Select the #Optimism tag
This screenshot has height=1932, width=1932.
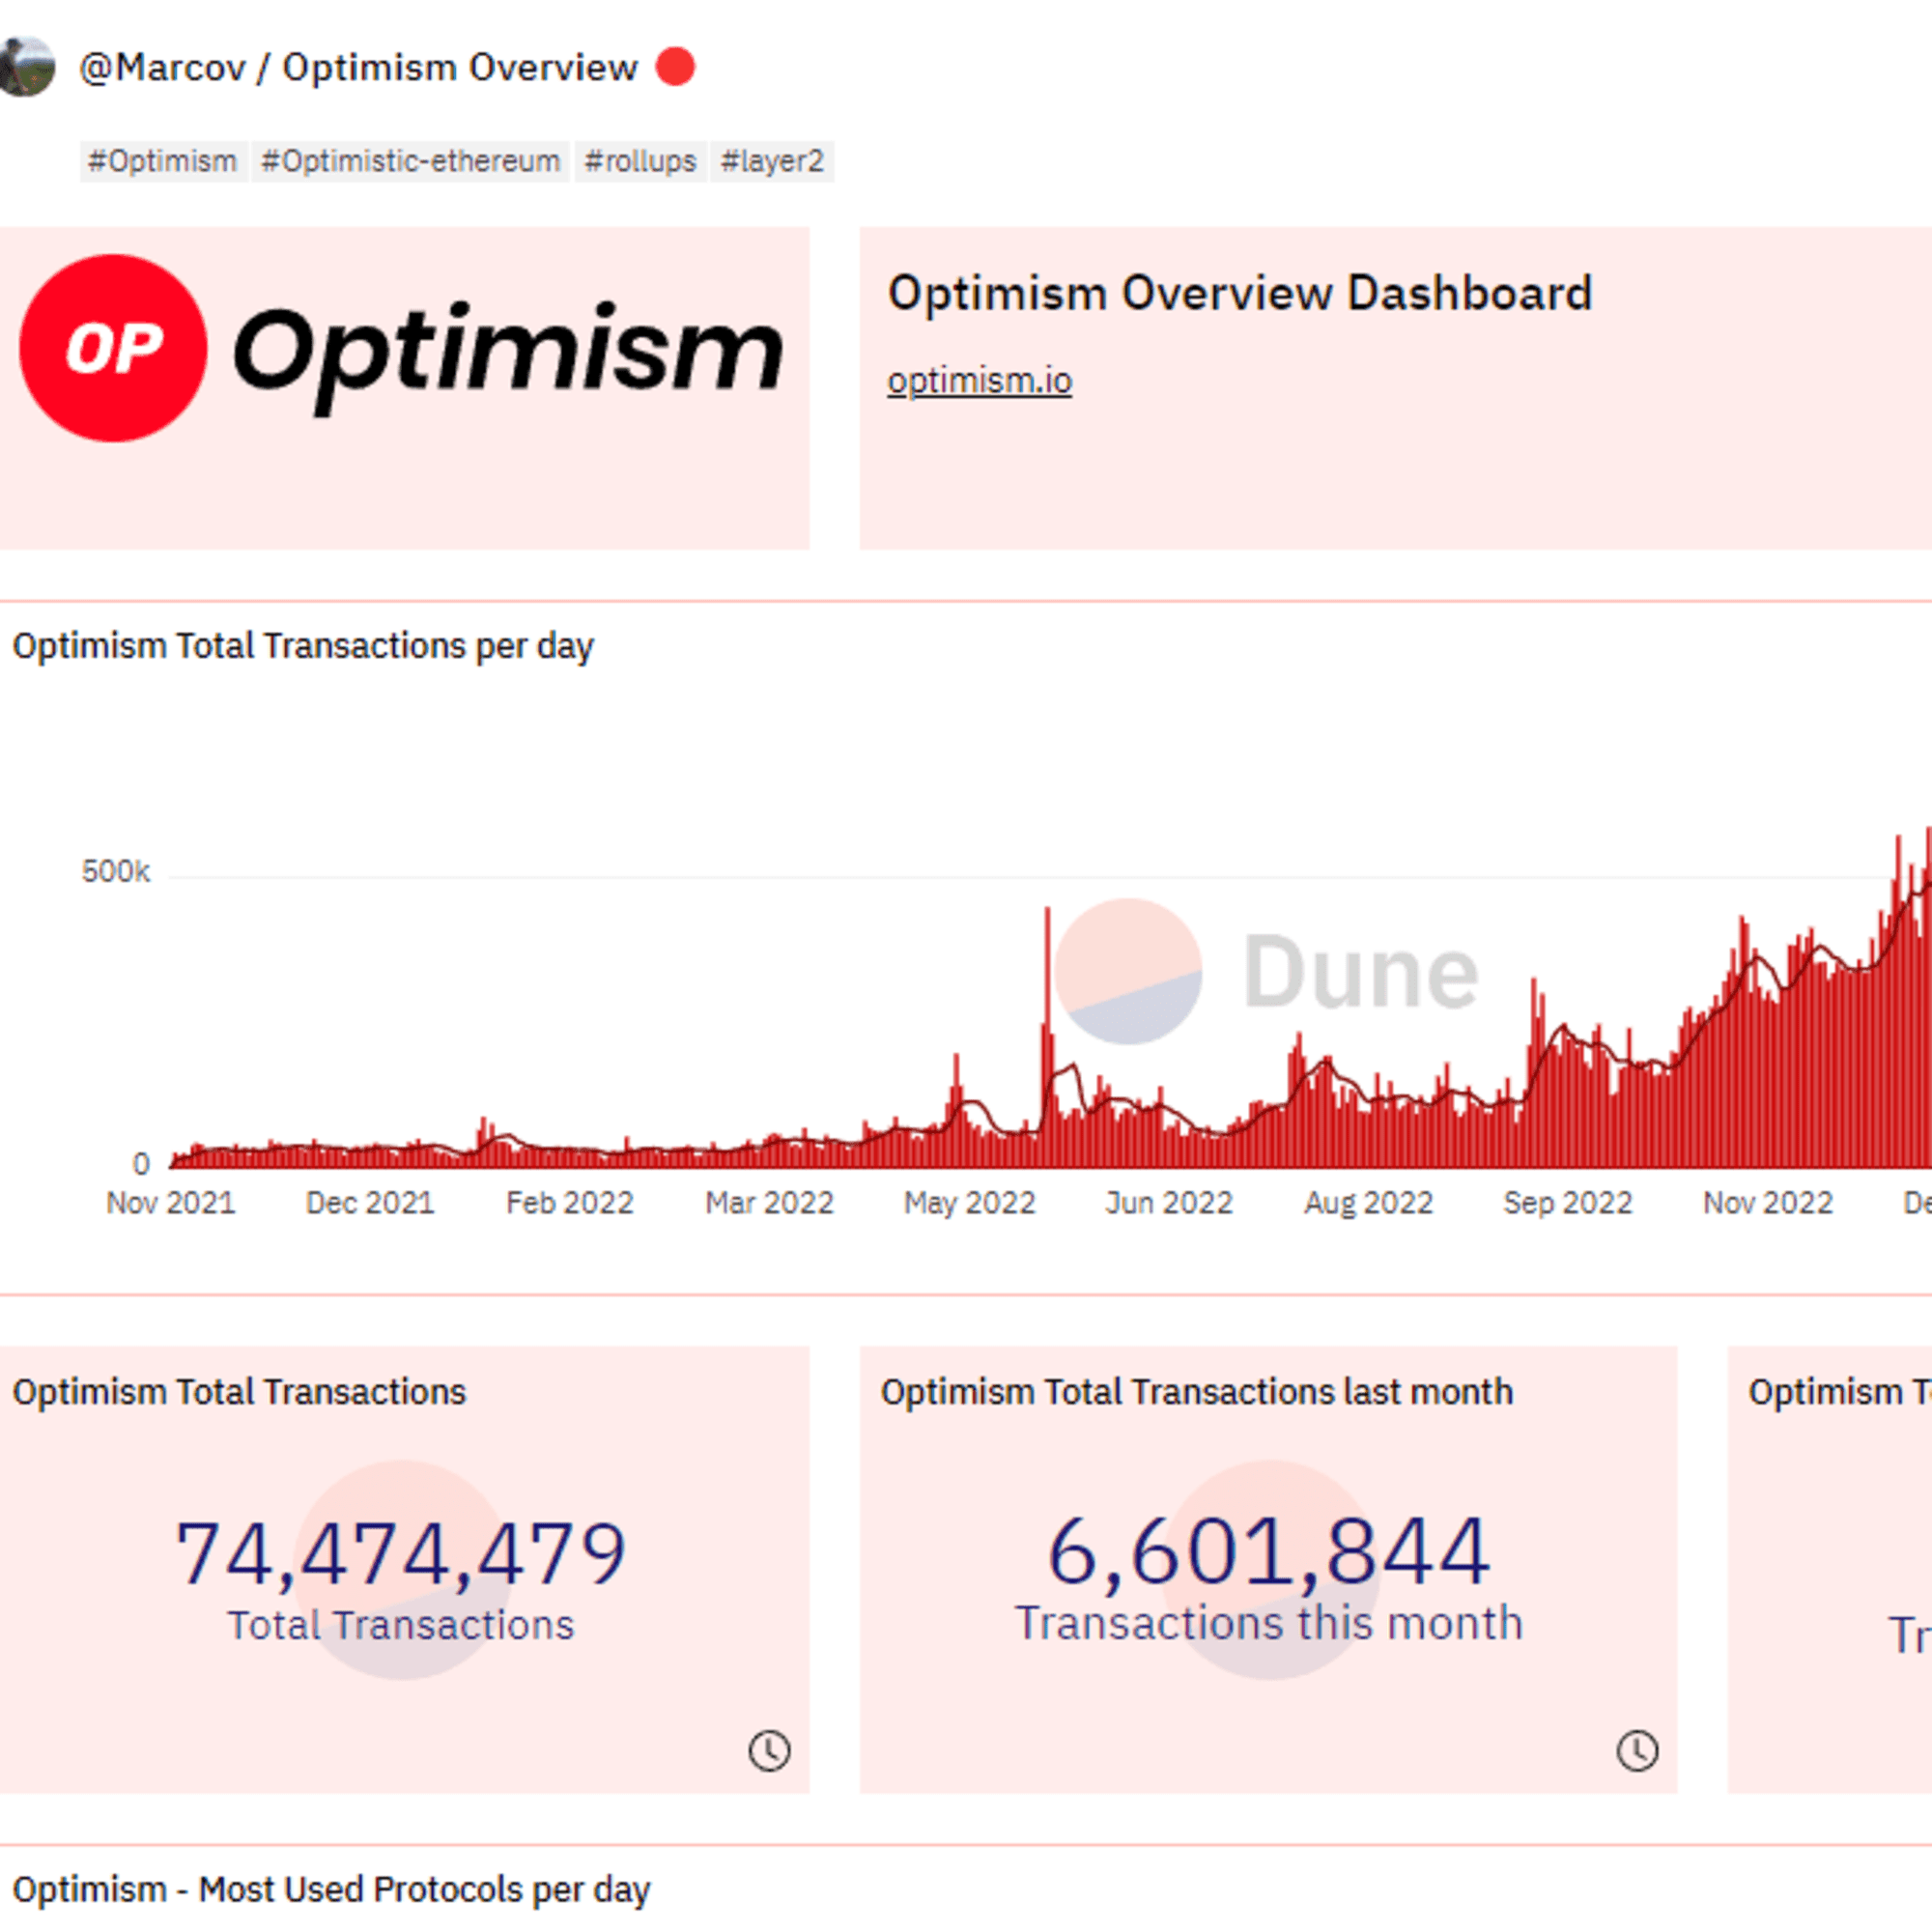pos(163,161)
